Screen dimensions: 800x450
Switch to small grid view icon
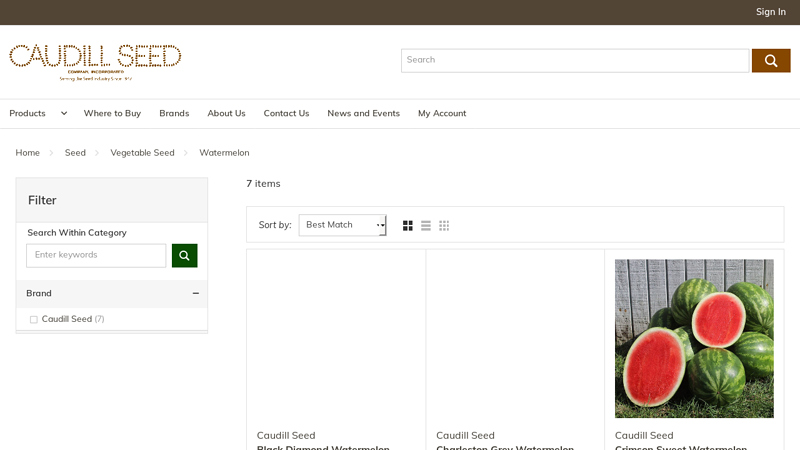[444, 226]
